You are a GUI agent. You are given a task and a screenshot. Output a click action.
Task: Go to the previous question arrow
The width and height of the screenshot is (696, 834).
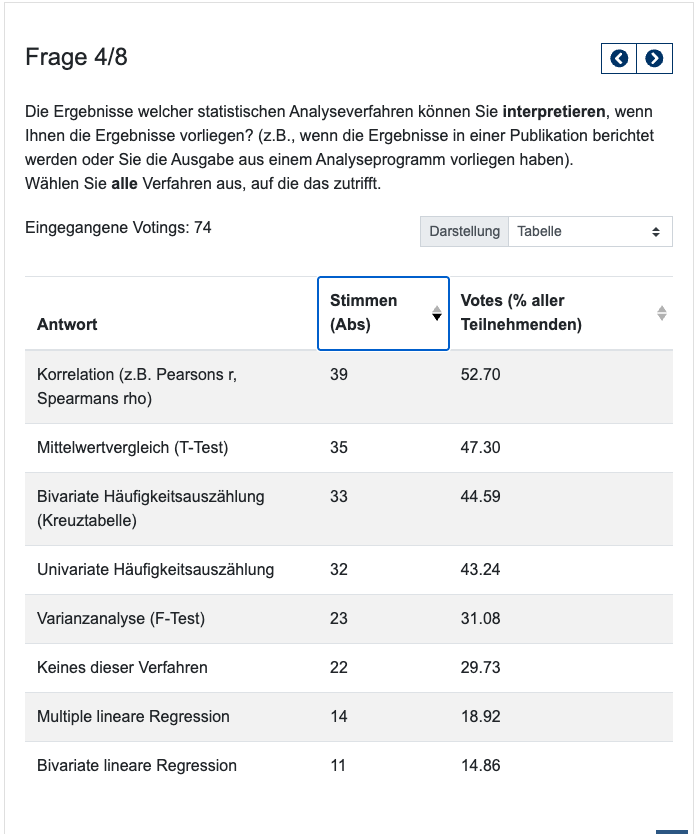pos(619,58)
